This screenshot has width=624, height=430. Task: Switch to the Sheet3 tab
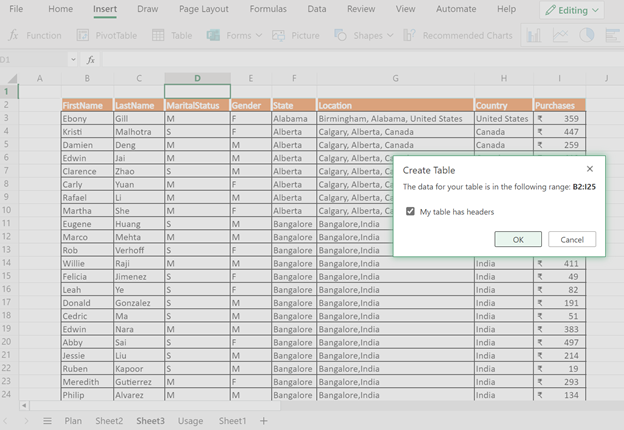point(150,420)
